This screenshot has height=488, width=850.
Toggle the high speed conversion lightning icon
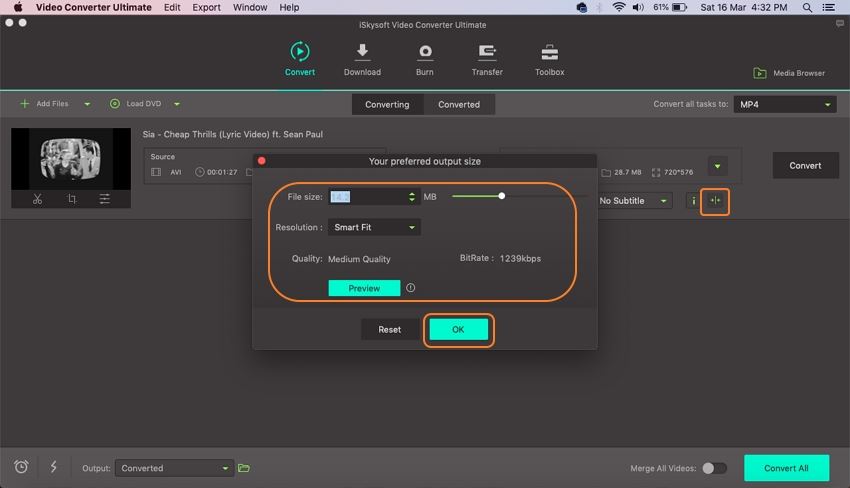(x=53, y=467)
